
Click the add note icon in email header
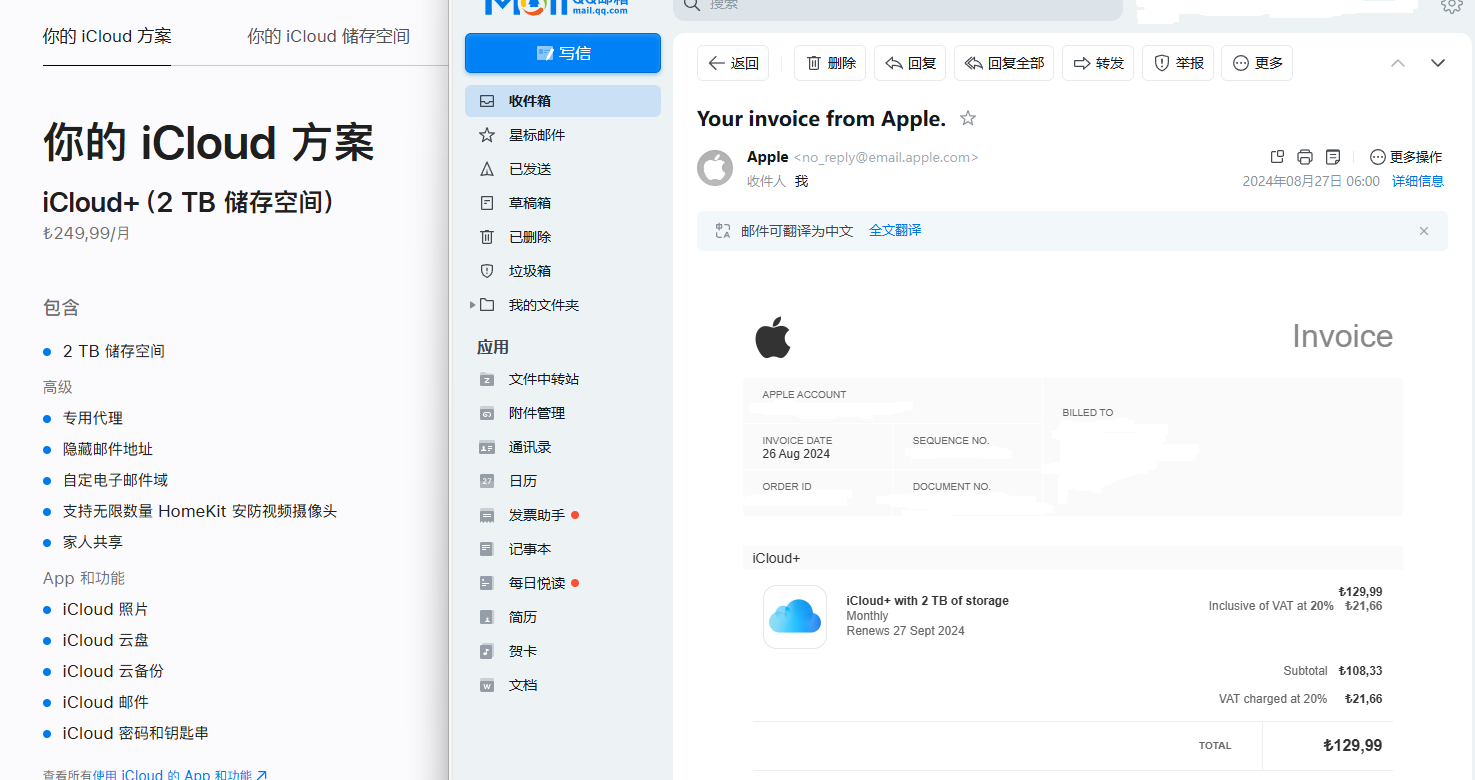(1332, 157)
